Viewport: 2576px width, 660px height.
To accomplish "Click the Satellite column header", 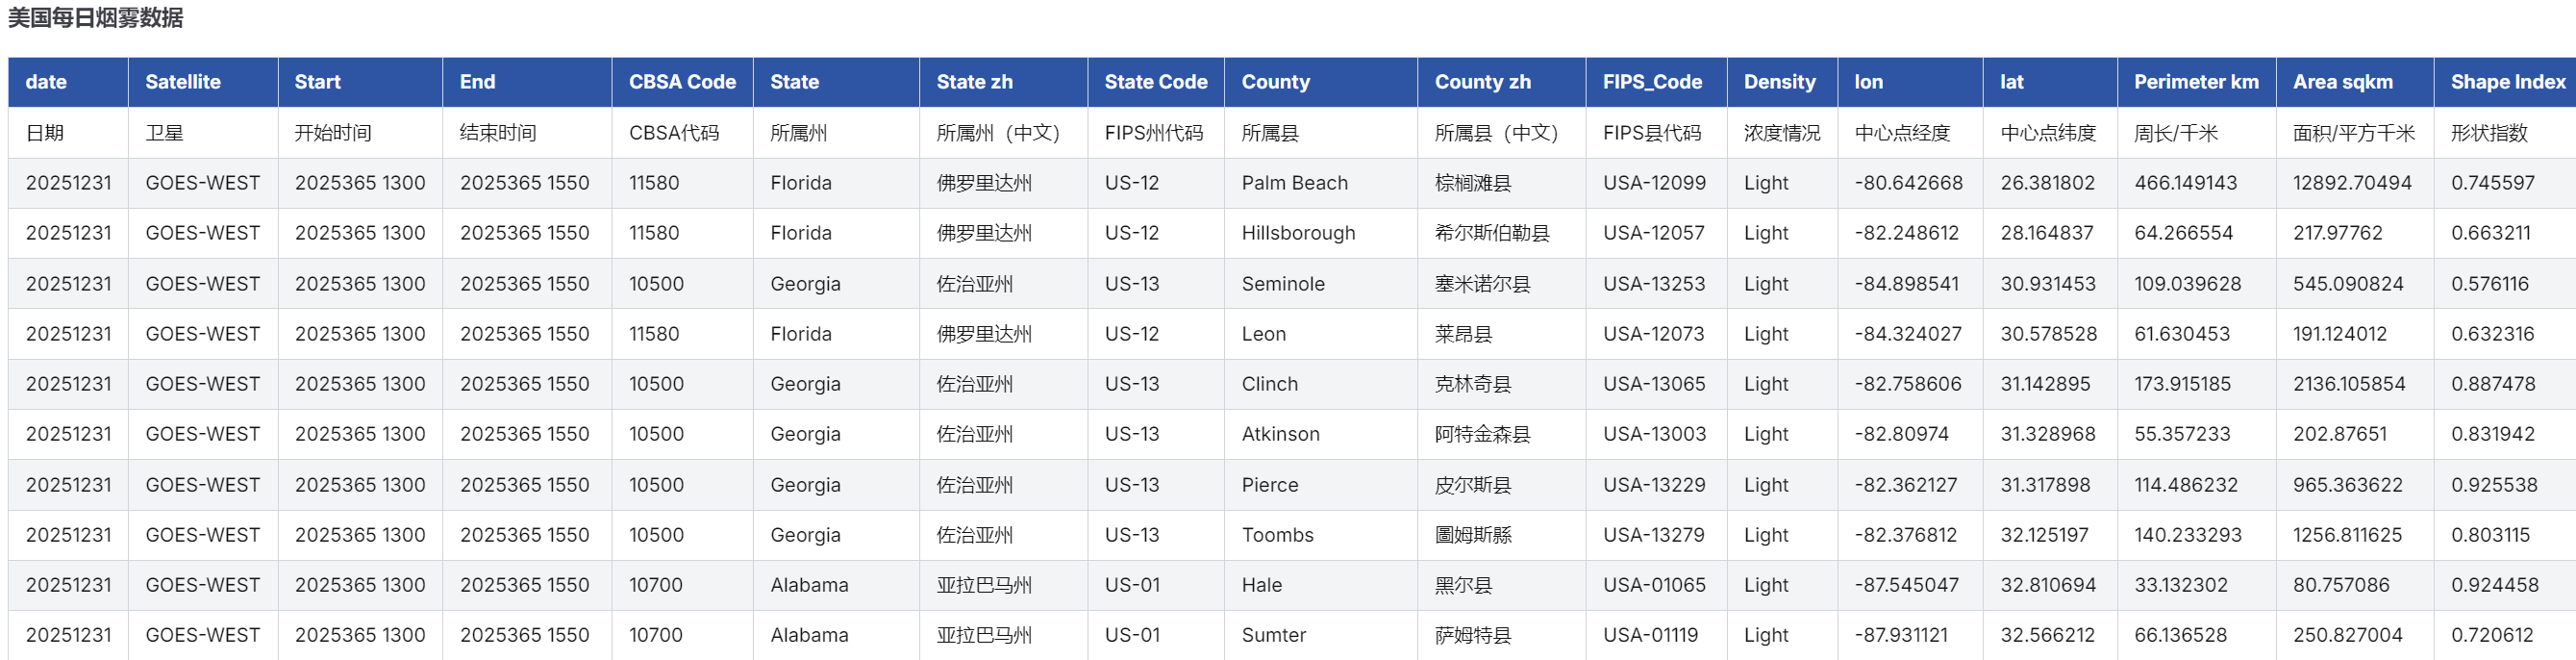I will tap(183, 82).
